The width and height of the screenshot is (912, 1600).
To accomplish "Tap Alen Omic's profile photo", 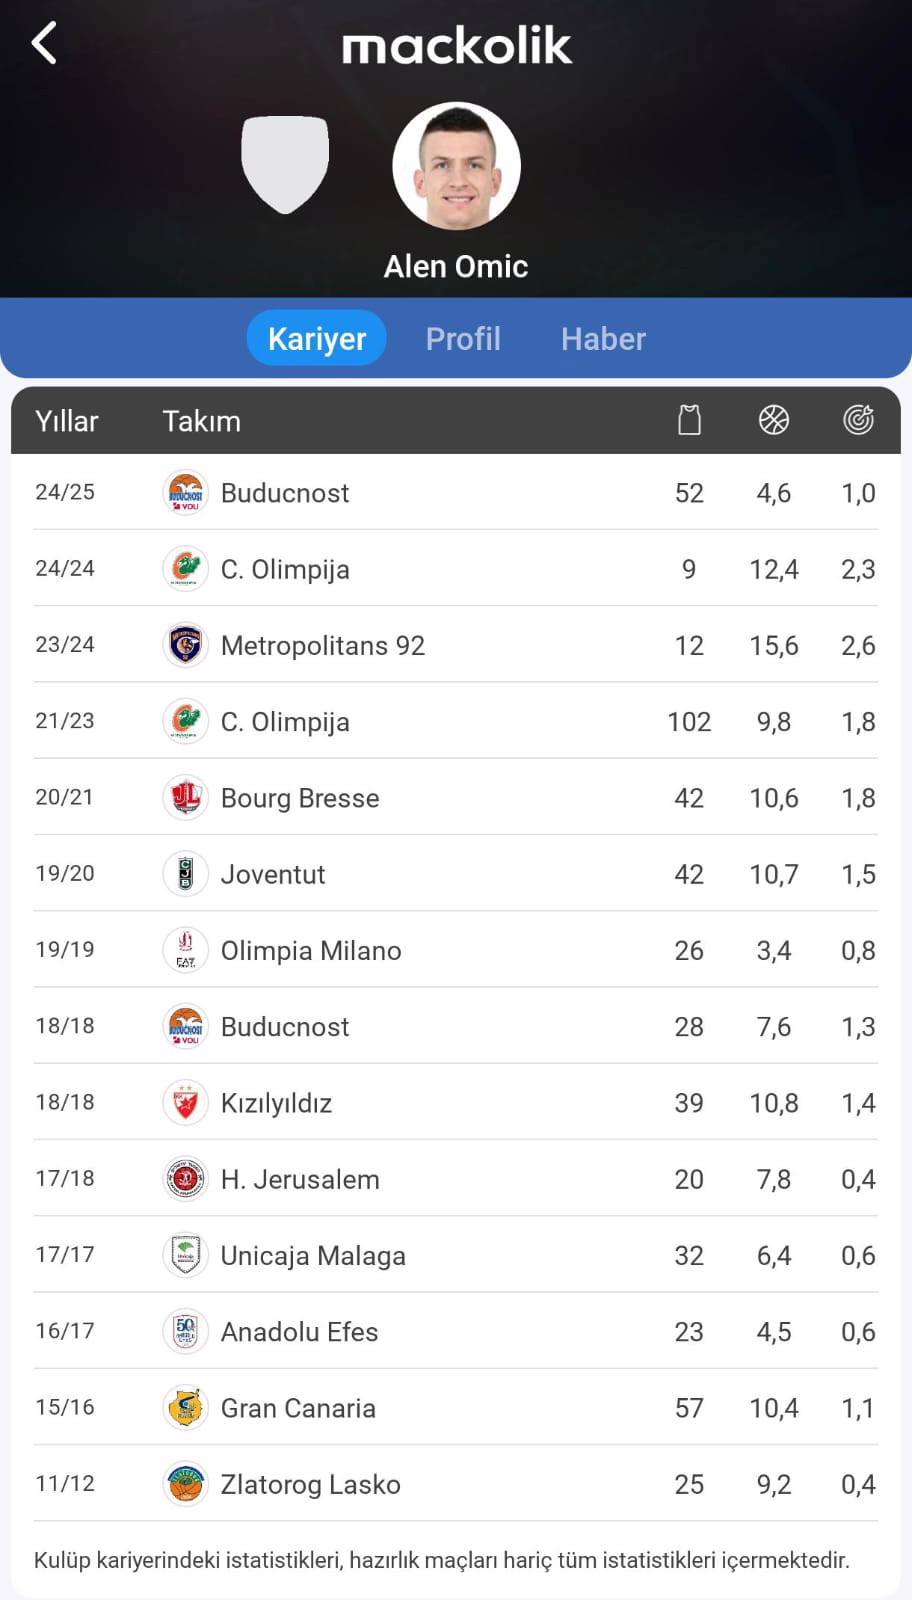I will pos(457,166).
